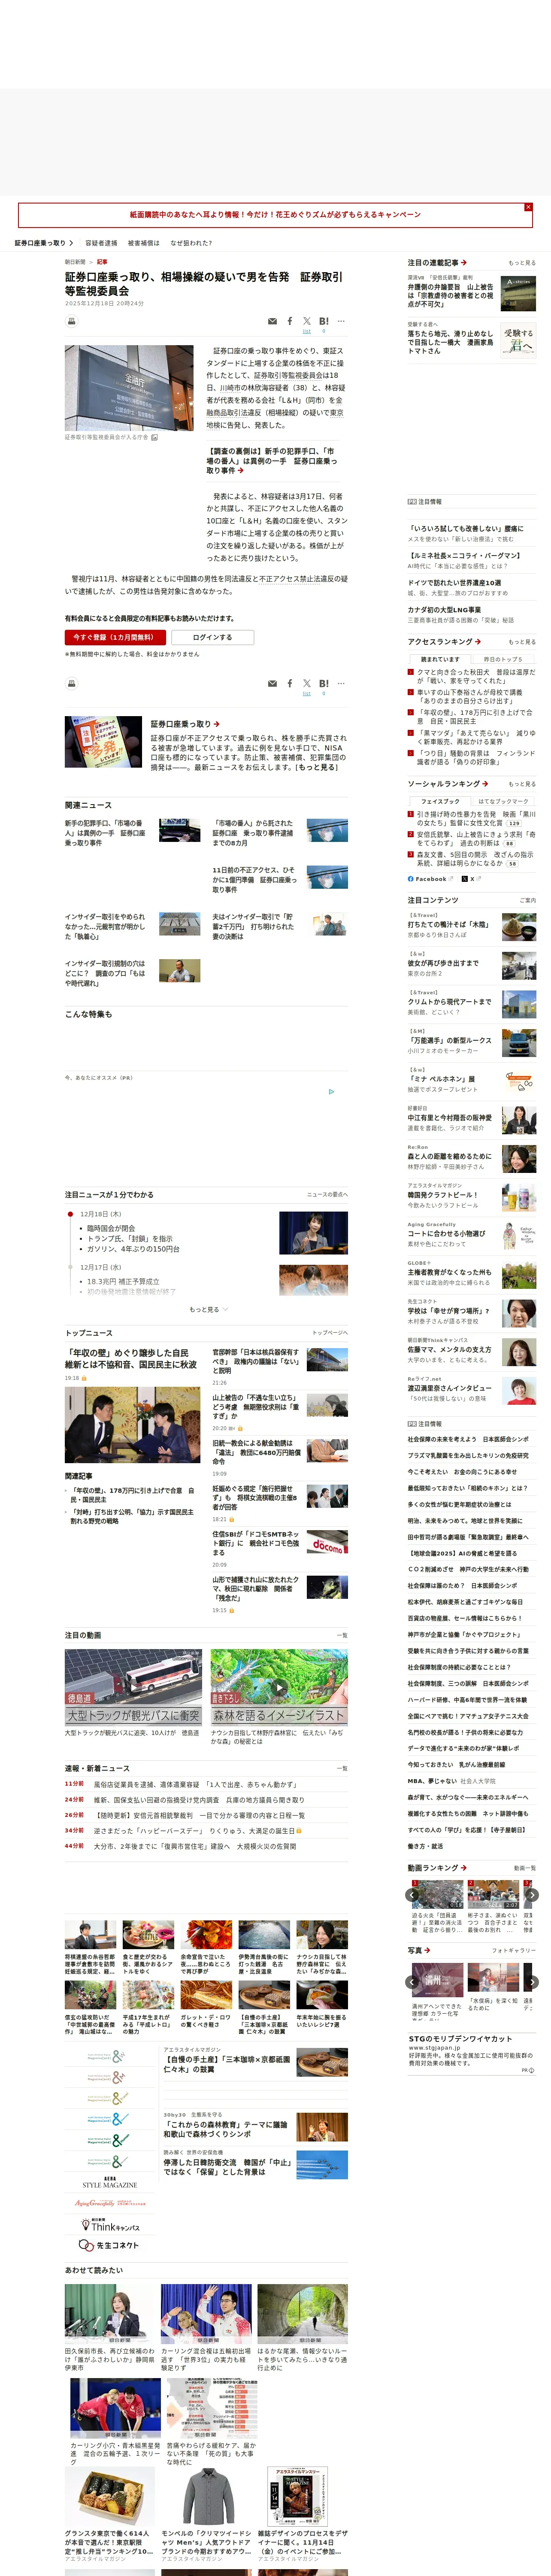551x2576 pixels.
Task: Open 先生コネクト logo link
Action: point(109,2246)
